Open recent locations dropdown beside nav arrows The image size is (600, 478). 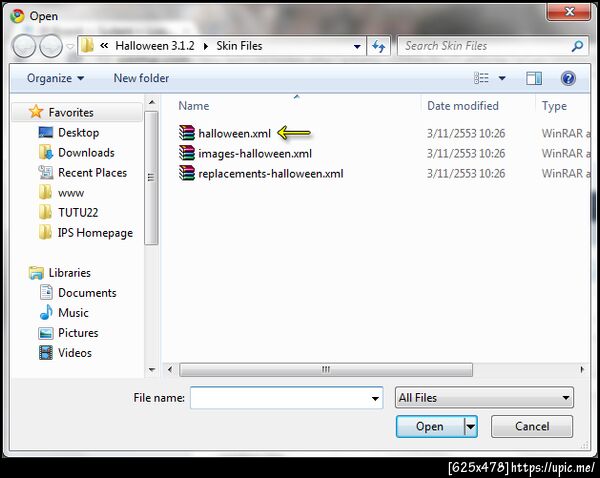pyautogui.click(x=70, y=46)
